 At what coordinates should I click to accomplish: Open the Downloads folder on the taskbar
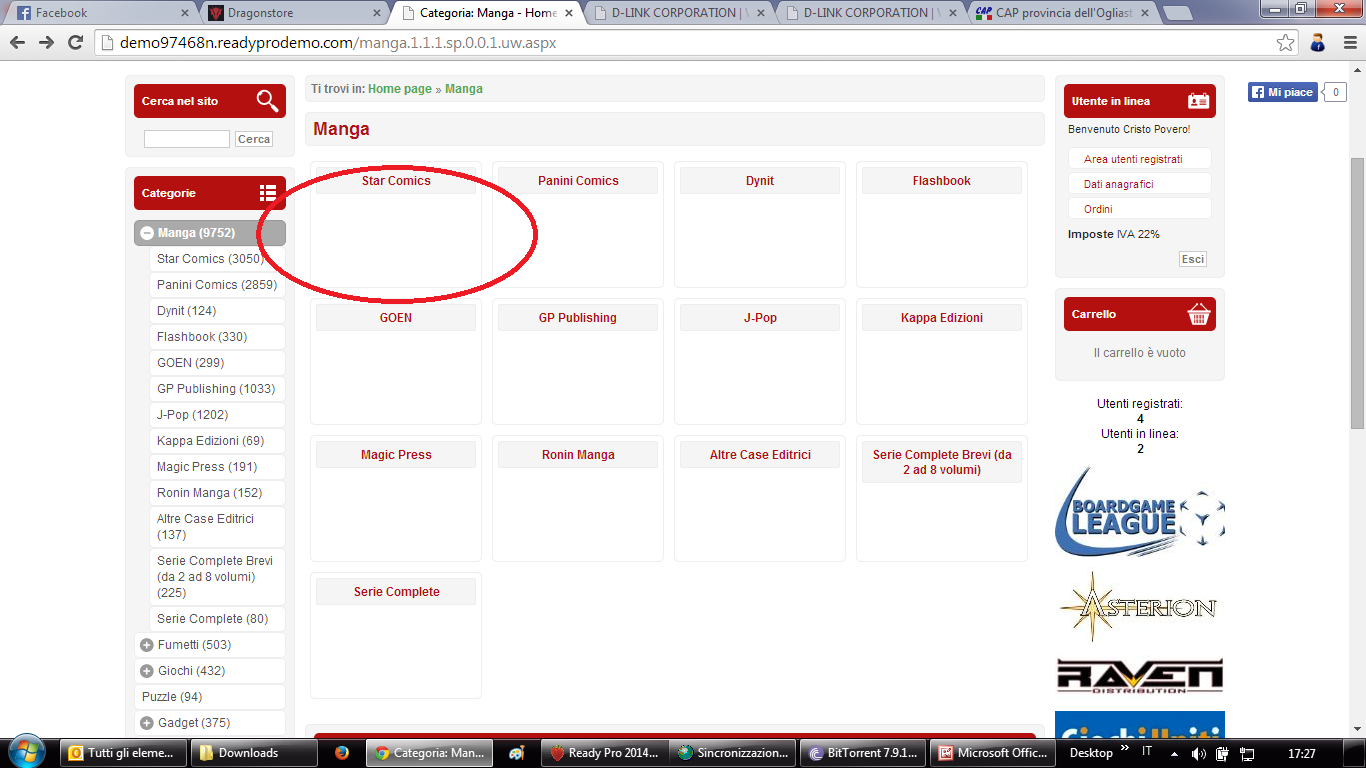click(x=256, y=753)
